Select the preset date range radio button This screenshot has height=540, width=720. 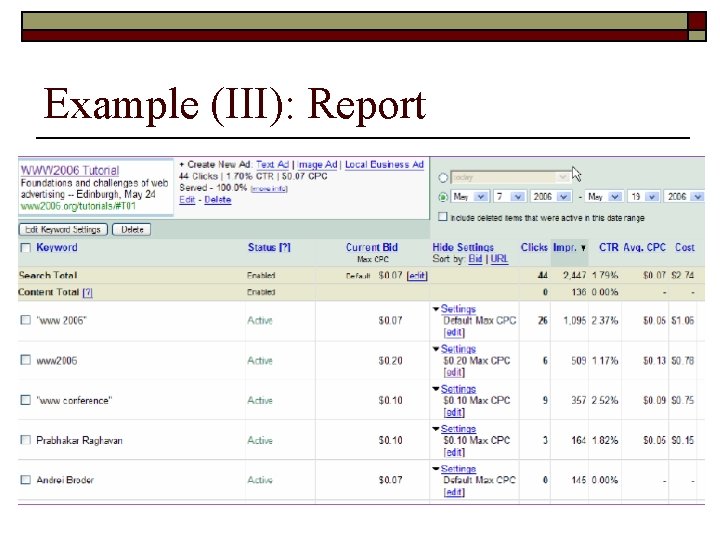(x=443, y=178)
